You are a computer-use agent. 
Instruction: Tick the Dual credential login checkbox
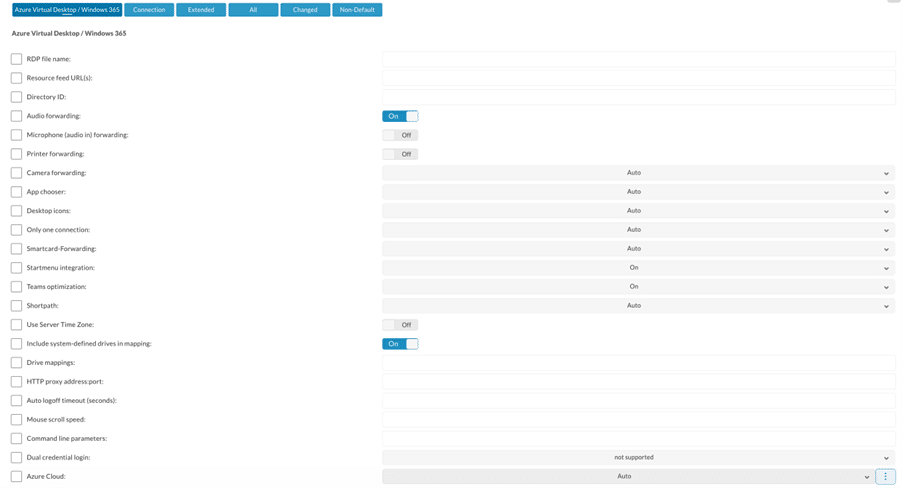(x=16, y=458)
